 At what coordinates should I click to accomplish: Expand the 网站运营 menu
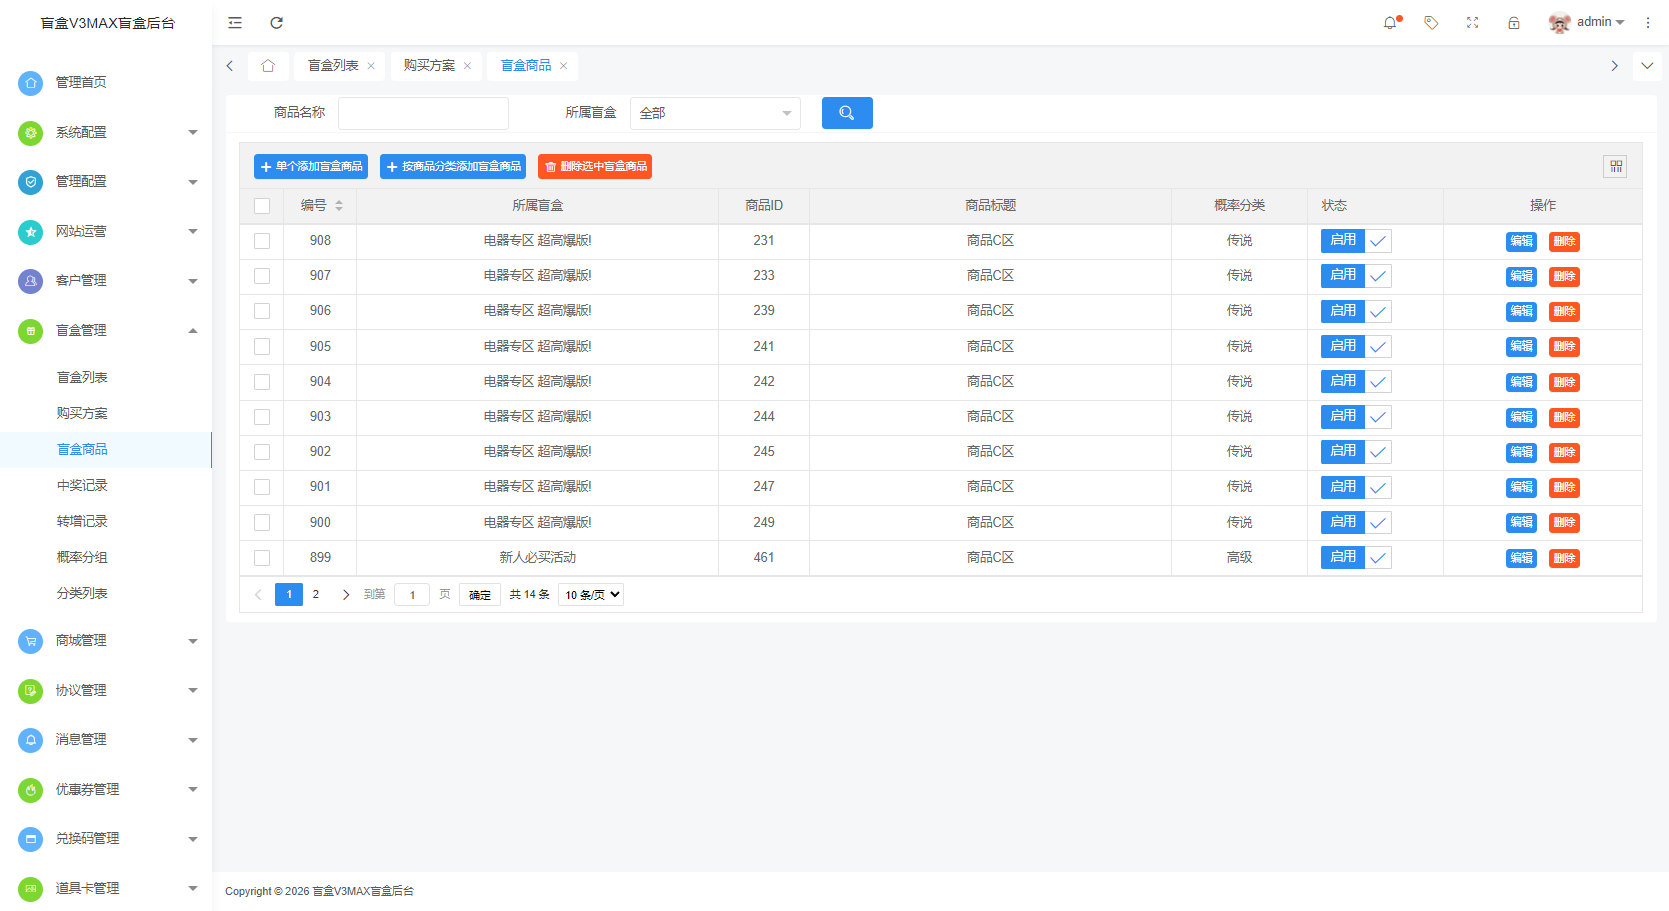point(193,232)
